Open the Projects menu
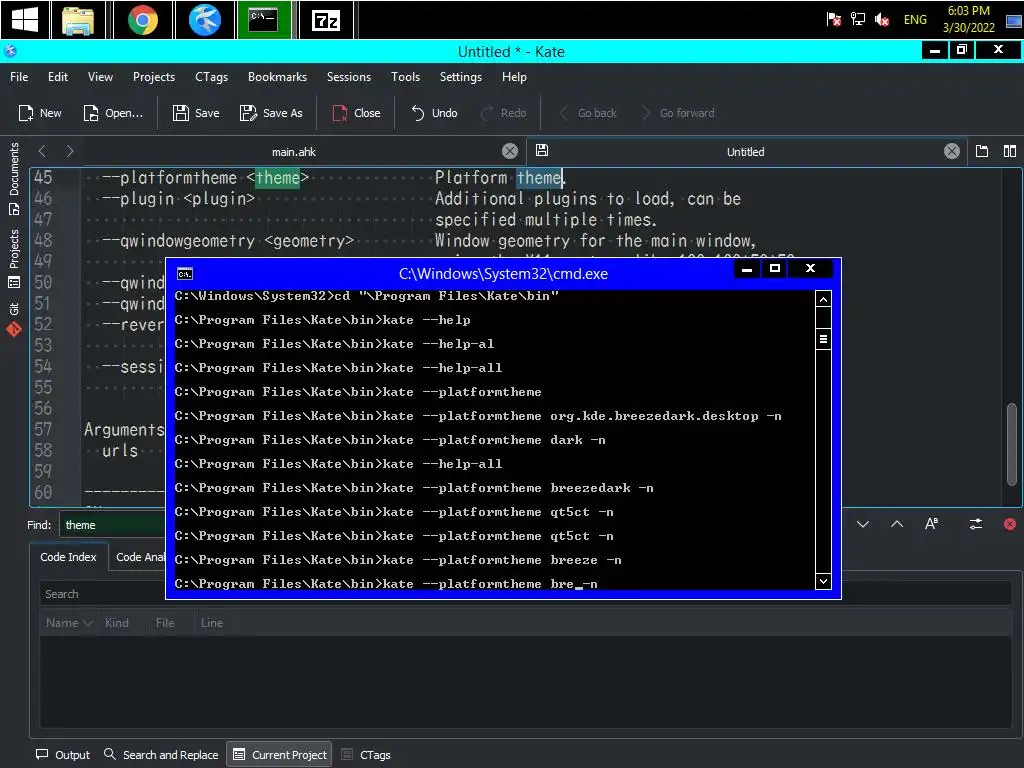This screenshot has height=768, width=1024. point(153,77)
